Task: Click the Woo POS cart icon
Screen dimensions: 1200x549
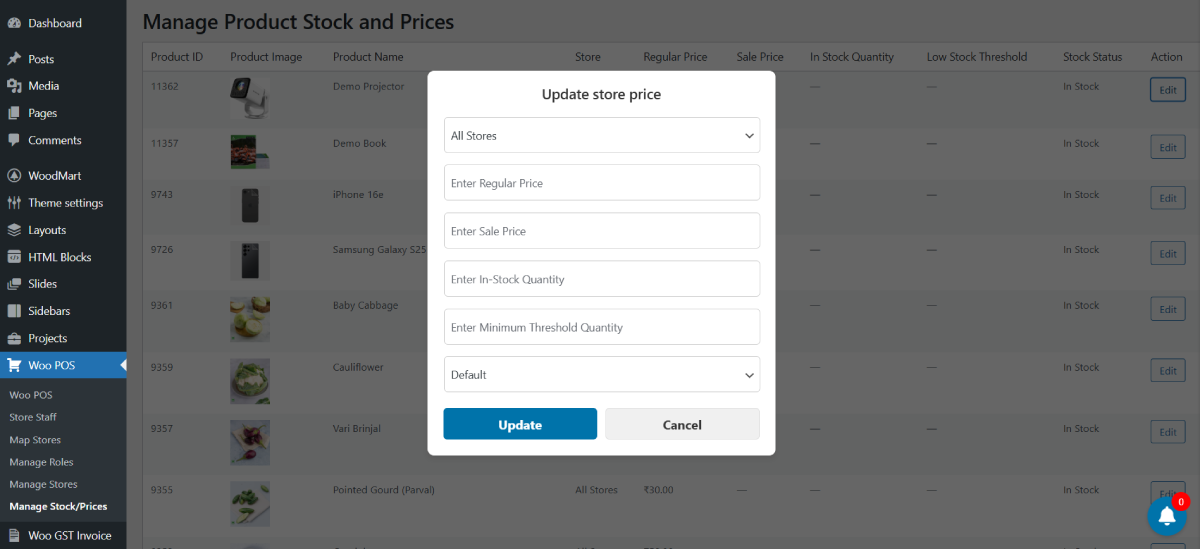Action: pos(14,365)
